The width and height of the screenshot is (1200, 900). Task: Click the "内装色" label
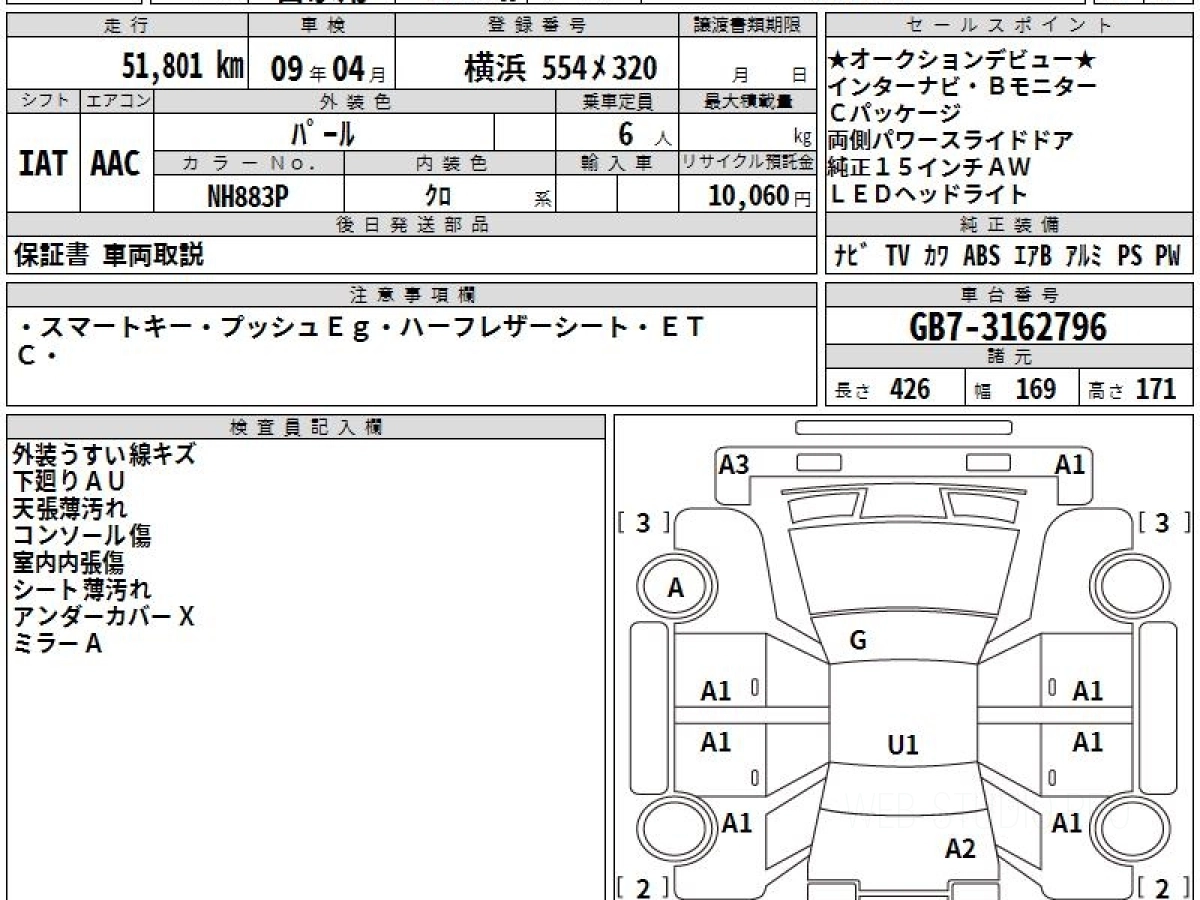(450, 163)
